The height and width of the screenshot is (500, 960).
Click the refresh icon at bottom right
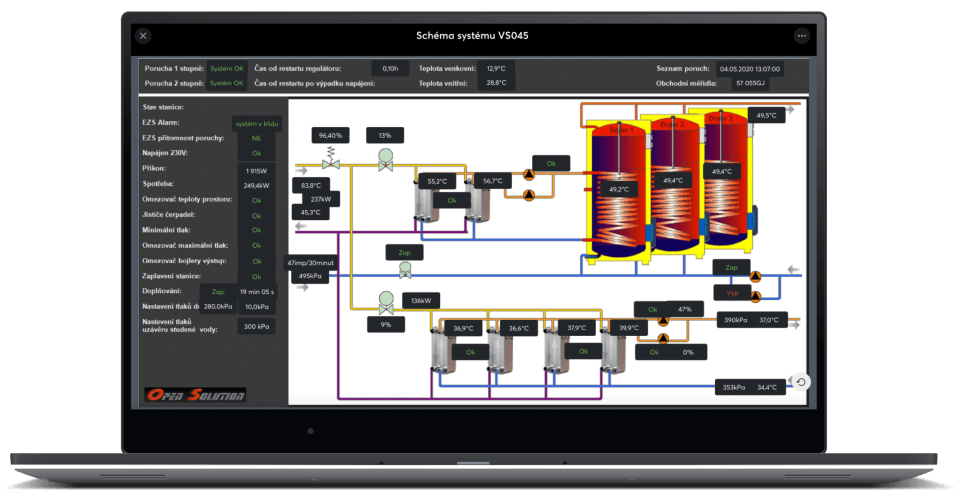pyautogui.click(x=801, y=382)
